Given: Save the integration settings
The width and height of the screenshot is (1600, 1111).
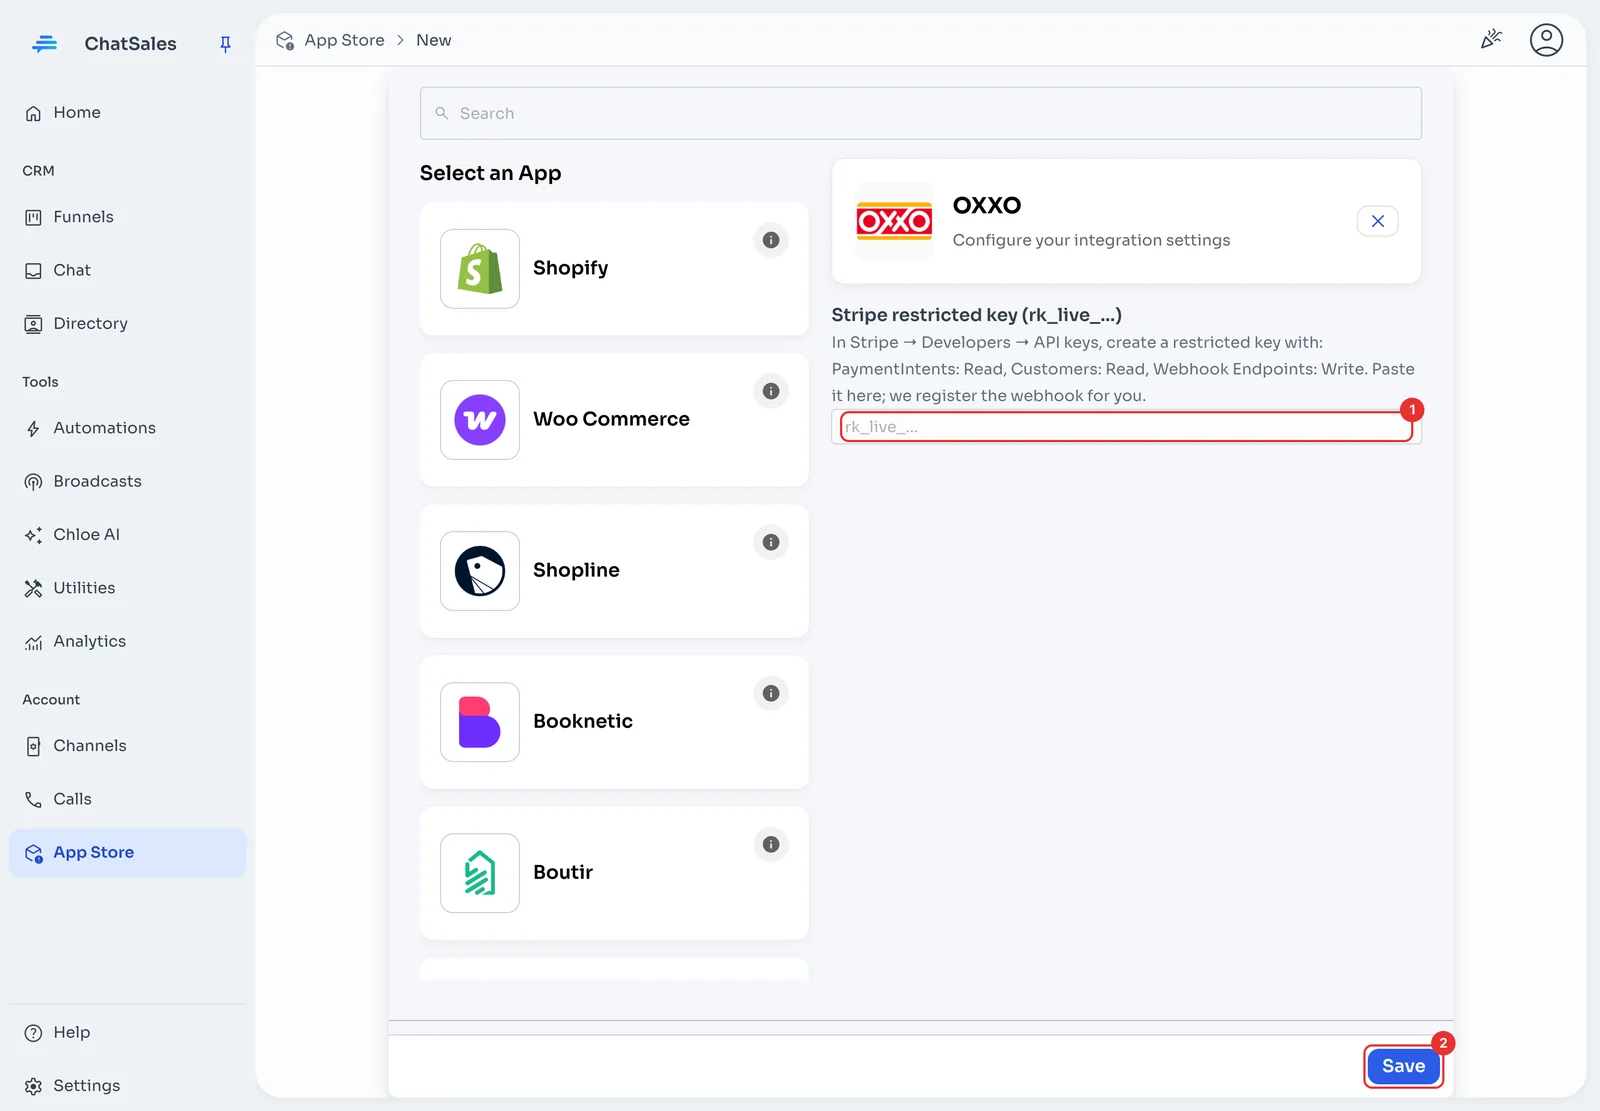Looking at the screenshot, I should (x=1403, y=1066).
